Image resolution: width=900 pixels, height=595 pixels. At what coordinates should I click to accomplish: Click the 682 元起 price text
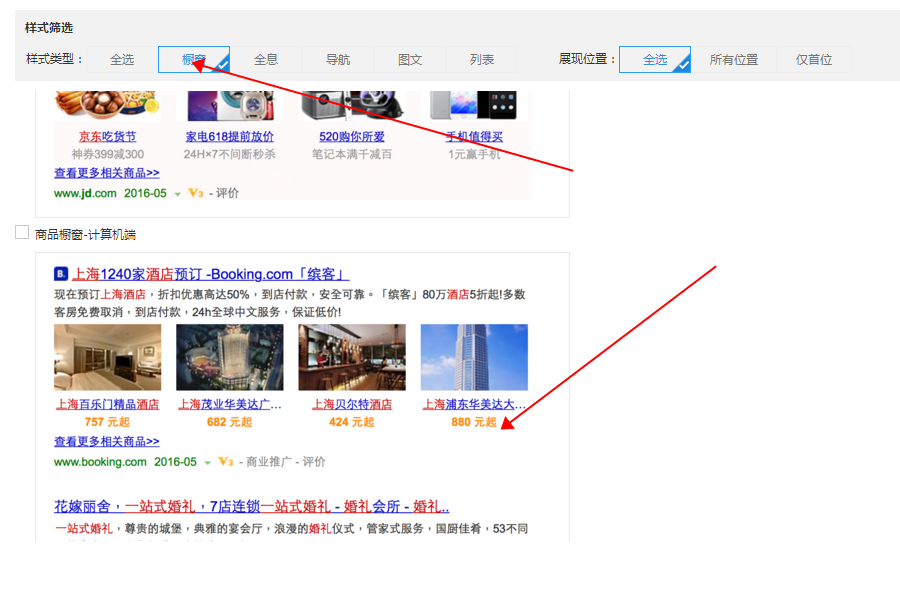coord(230,422)
